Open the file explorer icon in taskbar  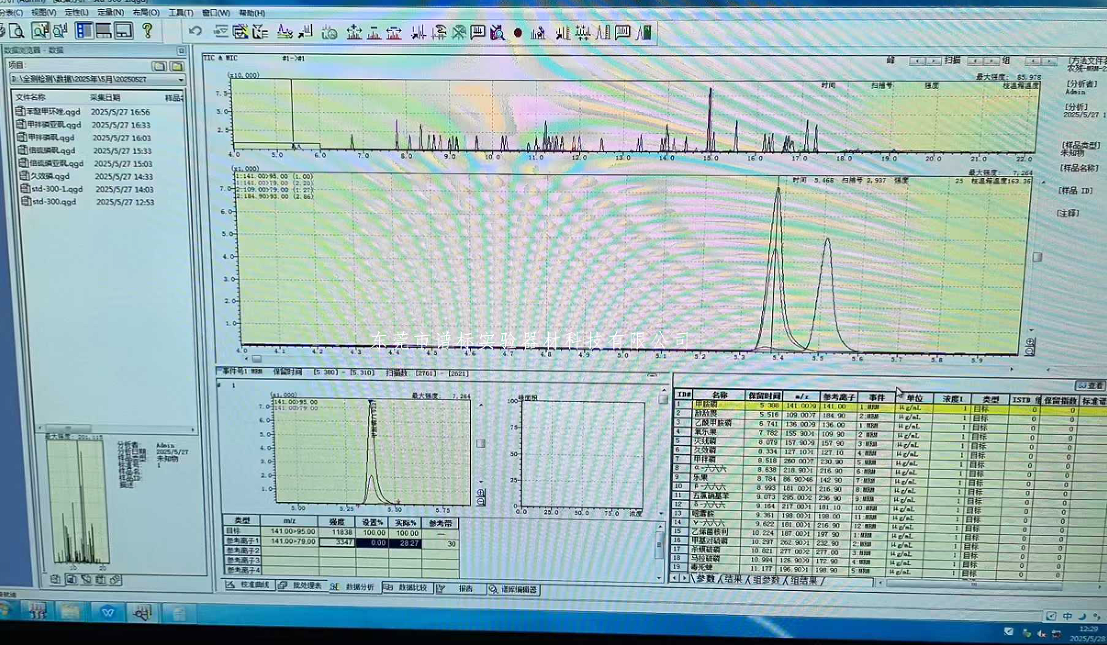70,610
